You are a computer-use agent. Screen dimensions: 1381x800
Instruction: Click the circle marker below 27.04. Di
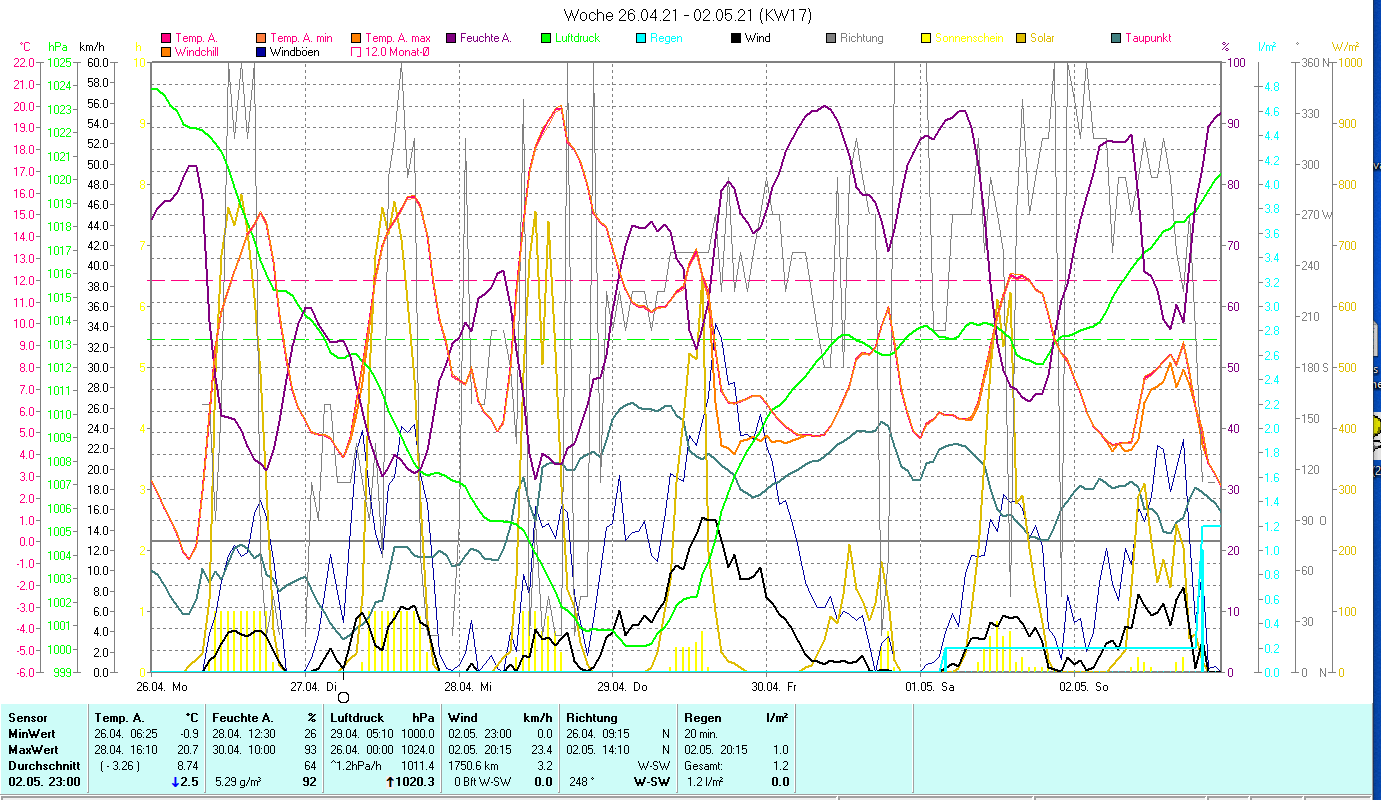point(343,697)
